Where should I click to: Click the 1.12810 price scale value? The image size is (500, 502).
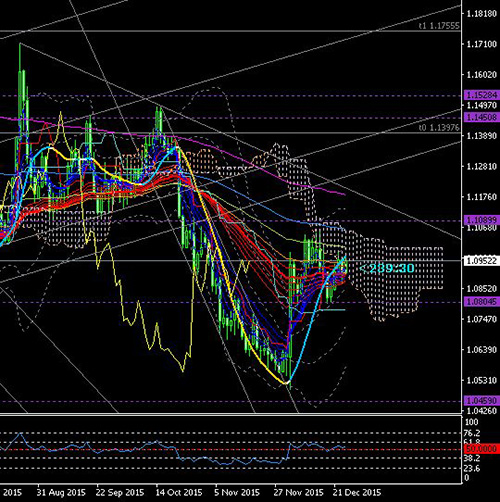pos(482,166)
